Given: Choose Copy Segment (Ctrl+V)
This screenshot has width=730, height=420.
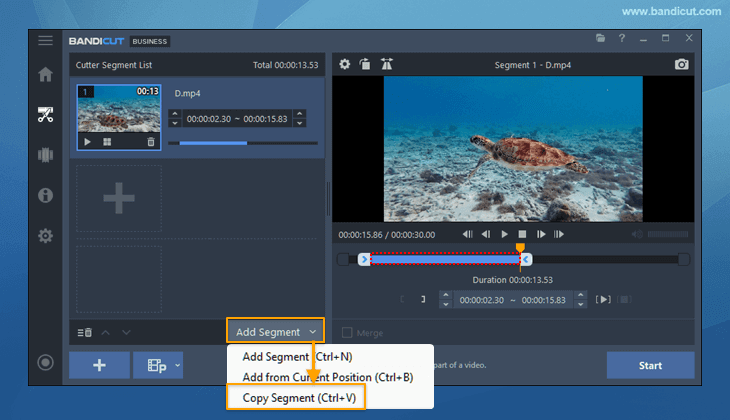Looking at the screenshot, I should coord(299,398).
